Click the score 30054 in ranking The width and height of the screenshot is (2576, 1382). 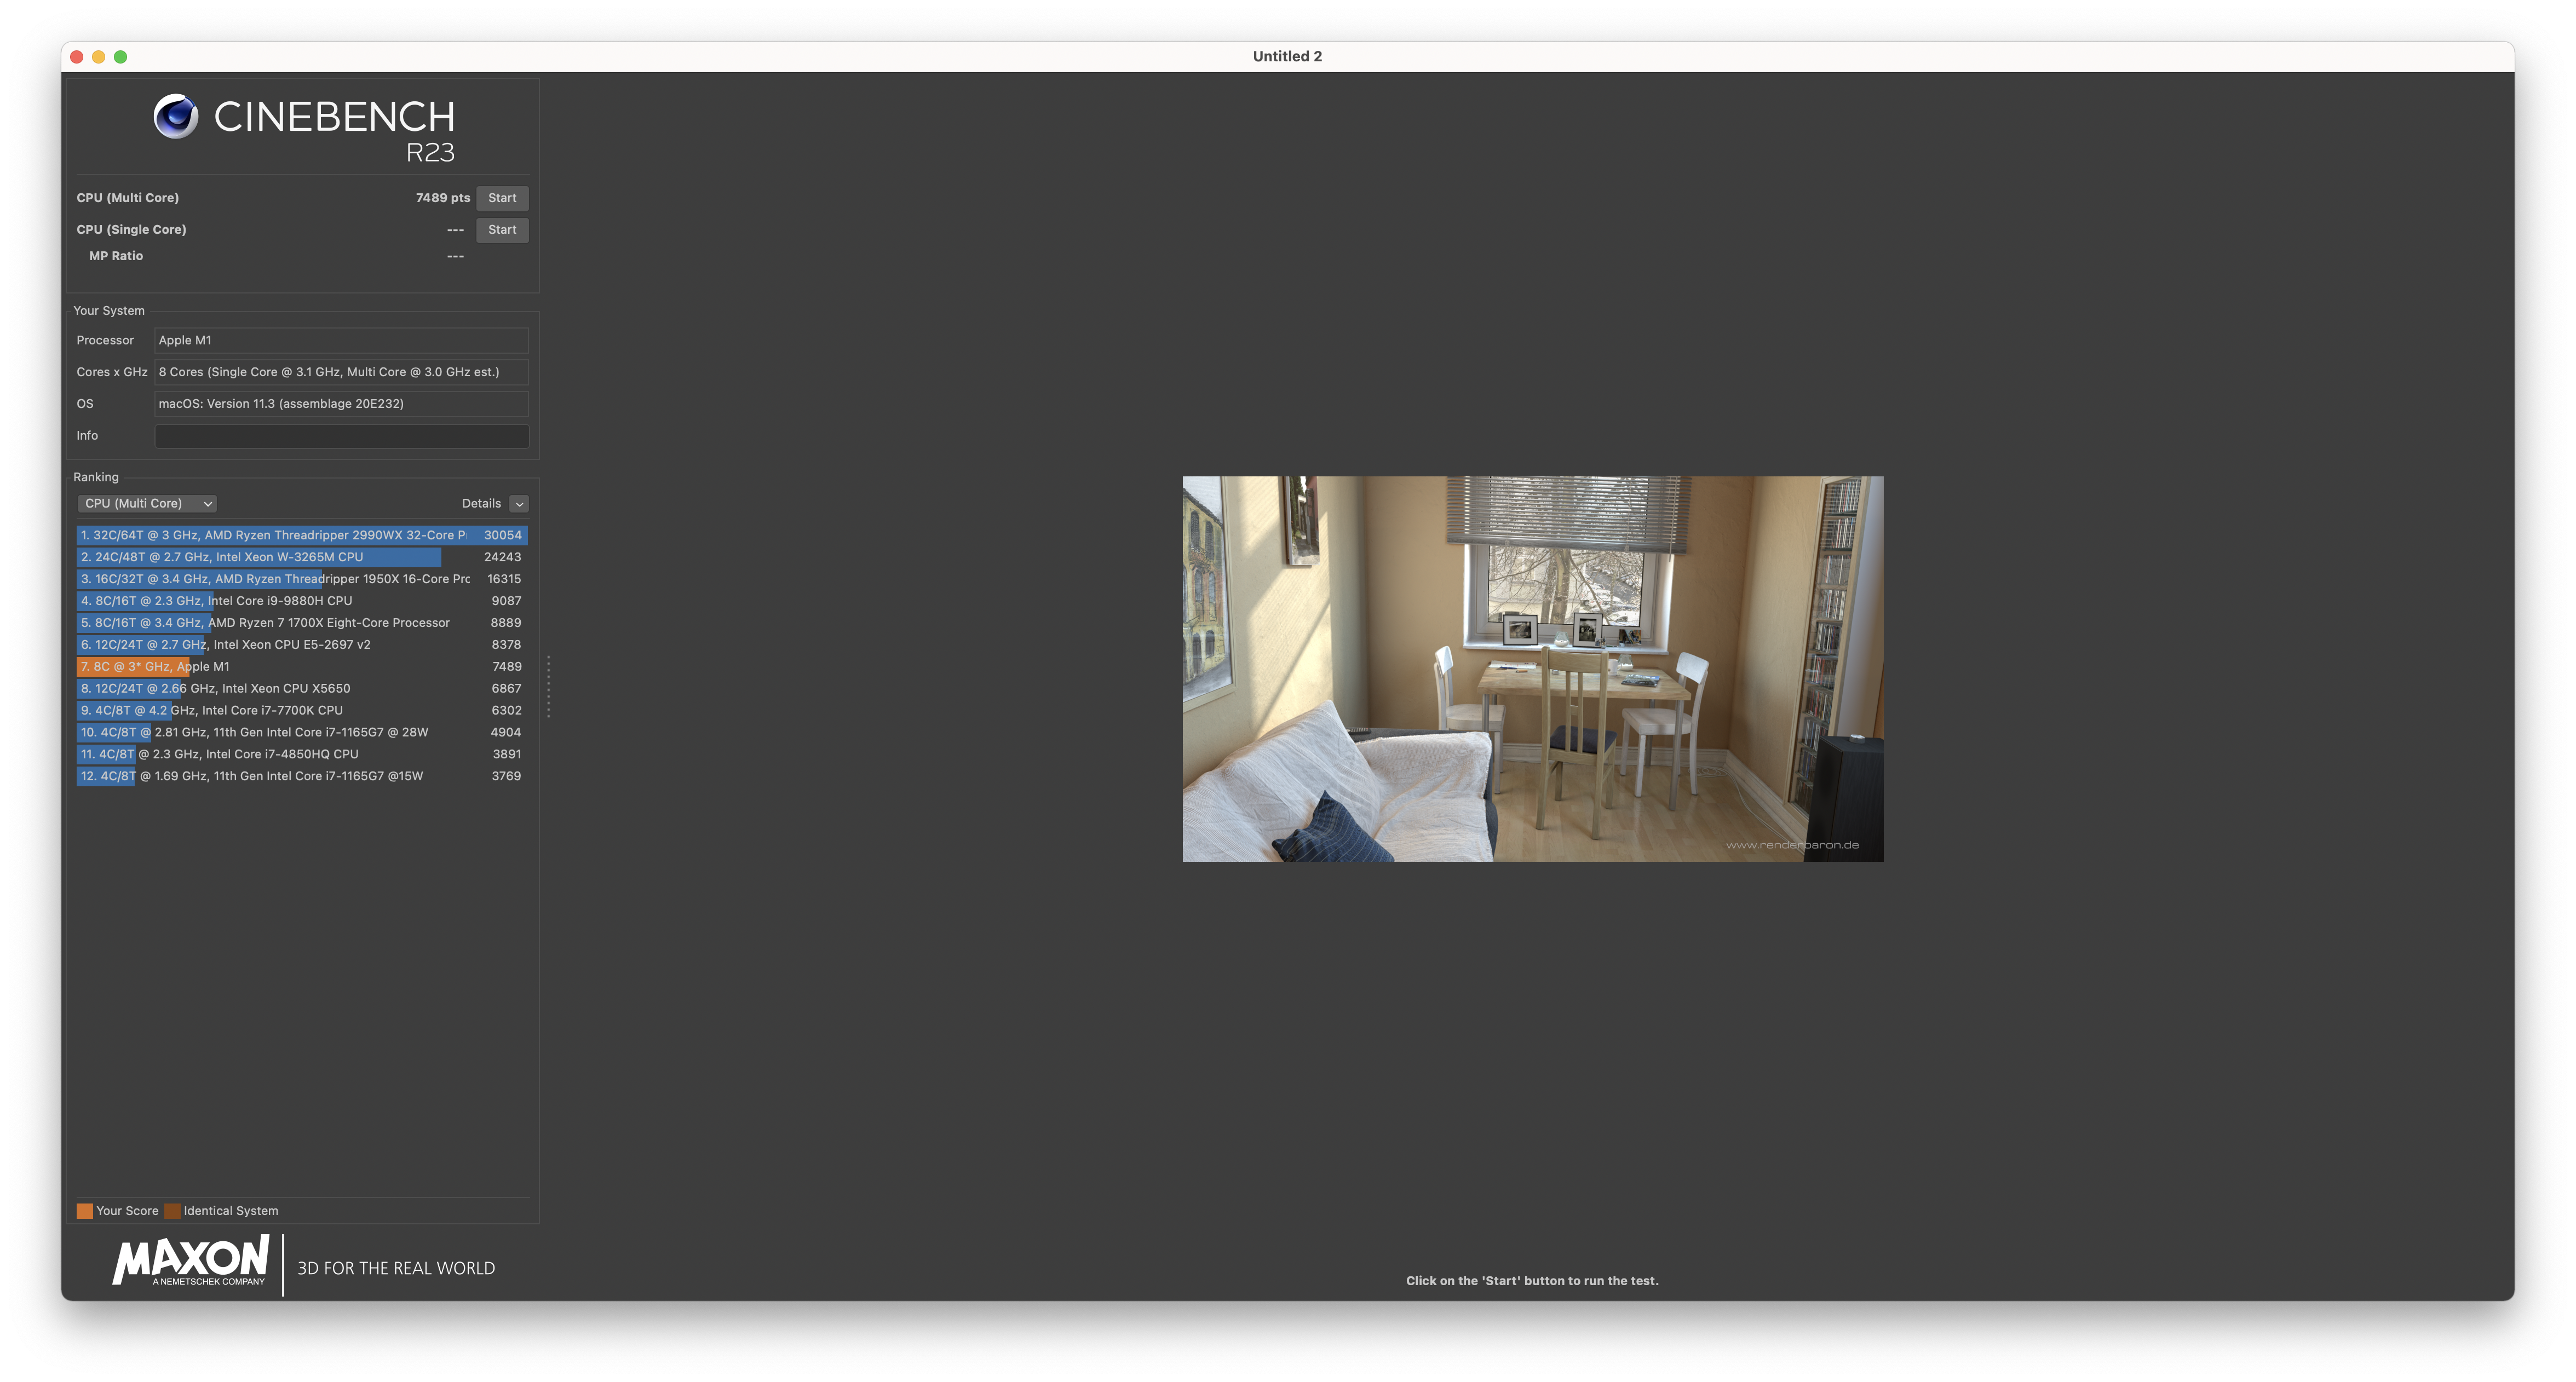click(503, 536)
